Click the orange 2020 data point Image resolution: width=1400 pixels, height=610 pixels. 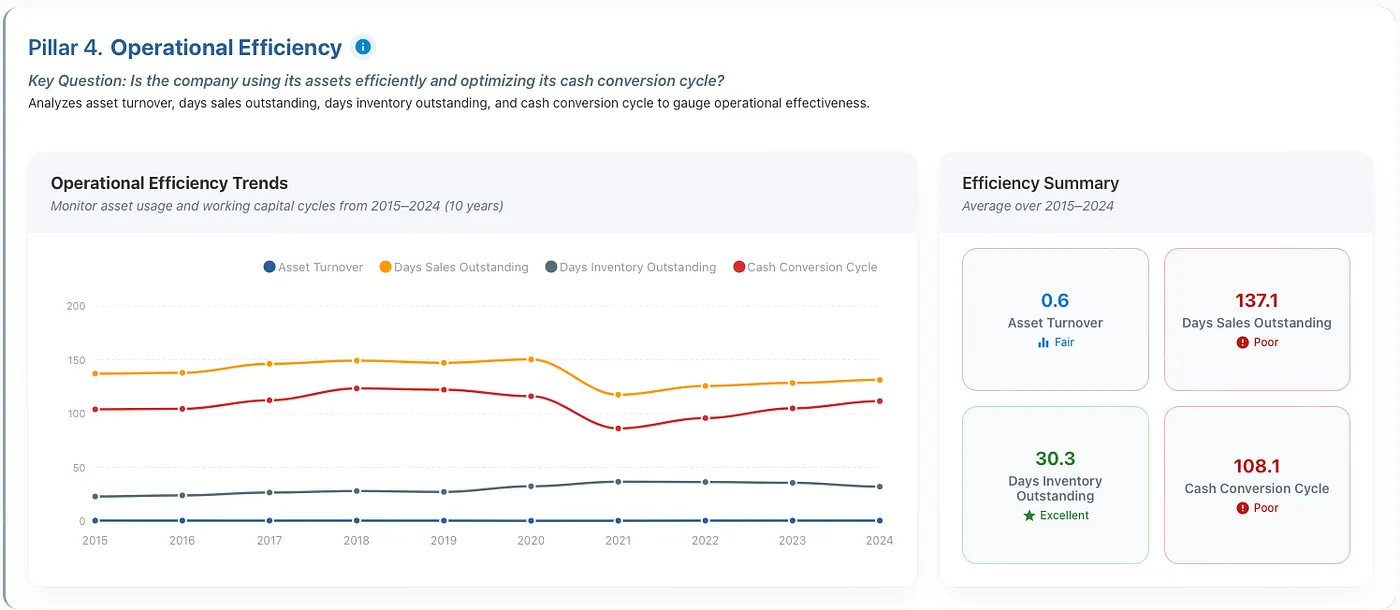click(531, 359)
